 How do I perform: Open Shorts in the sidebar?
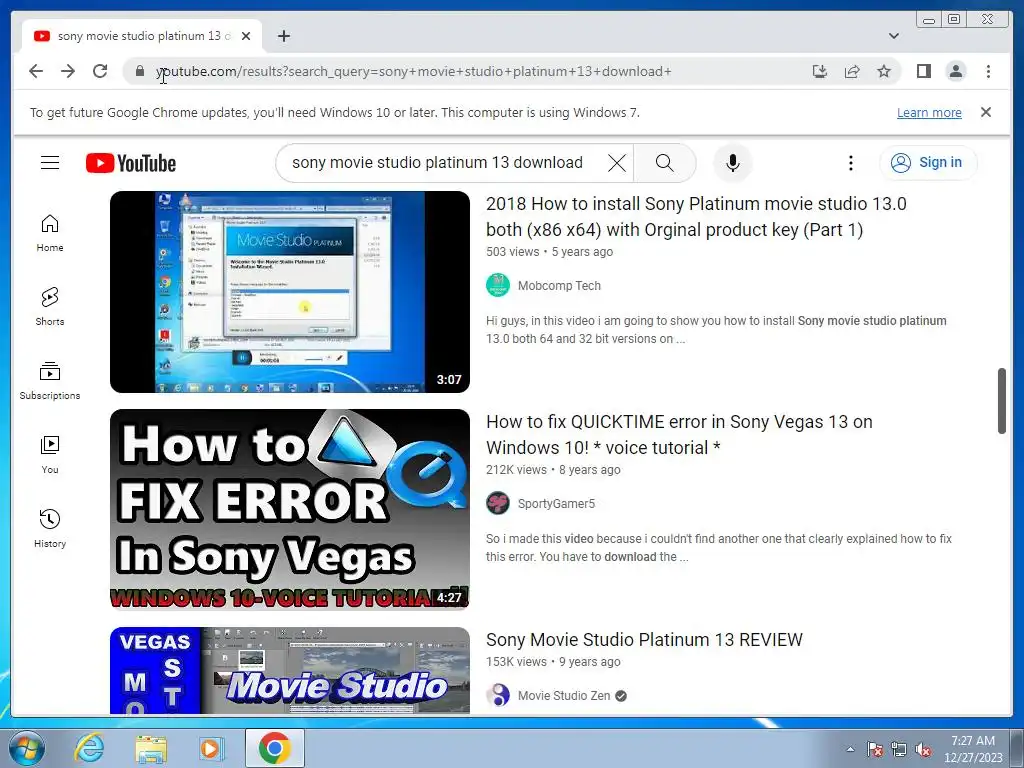50,306
